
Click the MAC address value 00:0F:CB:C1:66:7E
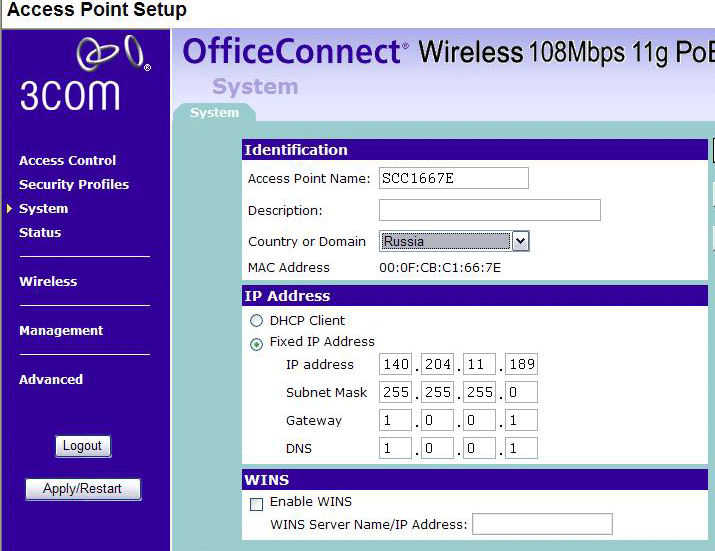click(x=440, y=268)
